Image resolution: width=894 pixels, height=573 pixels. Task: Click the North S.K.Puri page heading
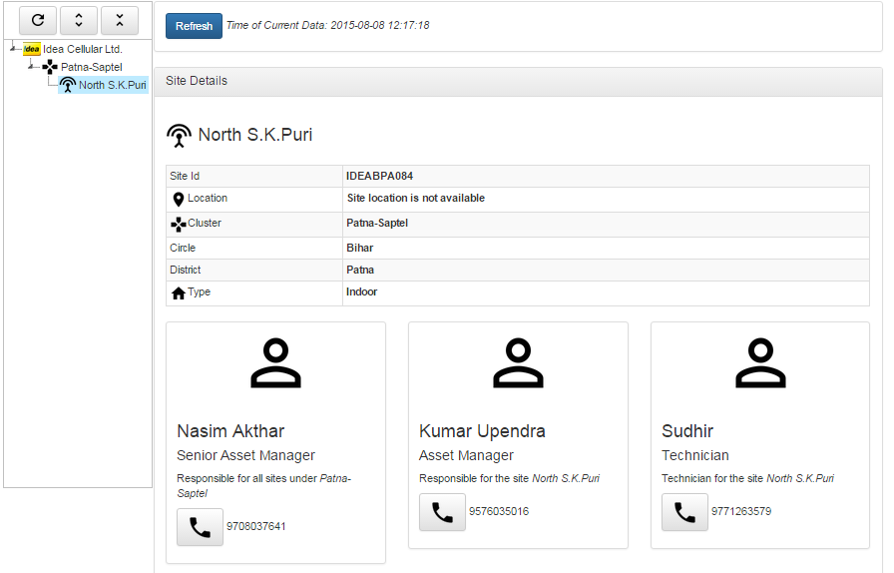point(255,135)
